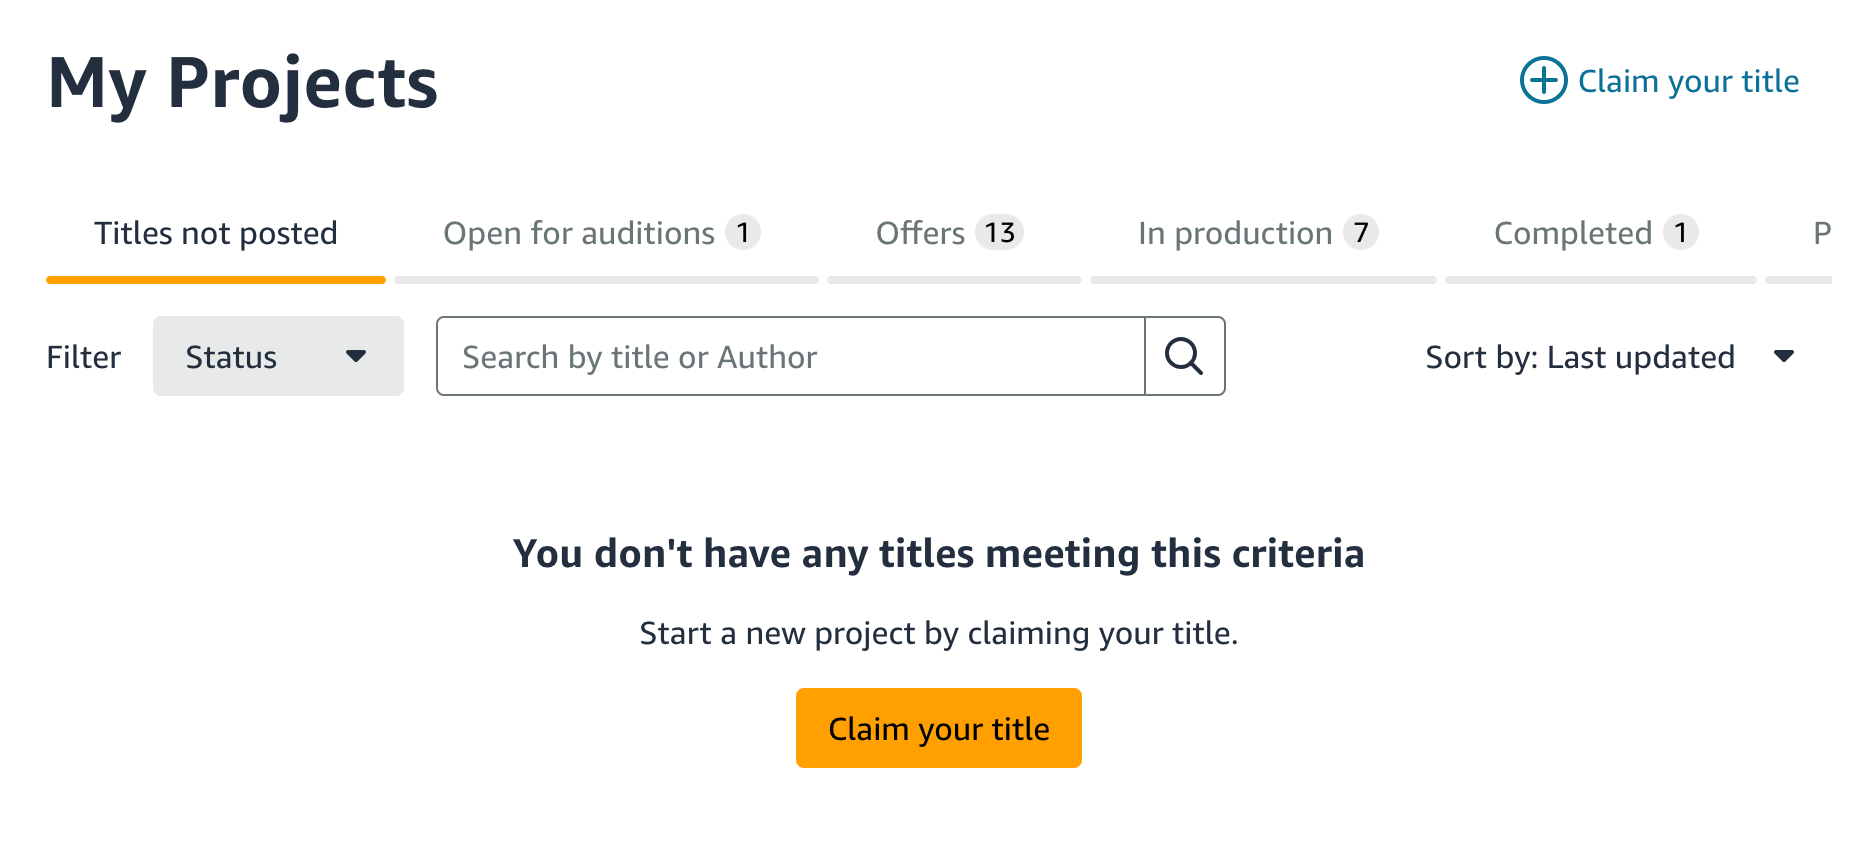Open the Status filter dropdown
This screenshot has width=1876, height=868.
278,356
